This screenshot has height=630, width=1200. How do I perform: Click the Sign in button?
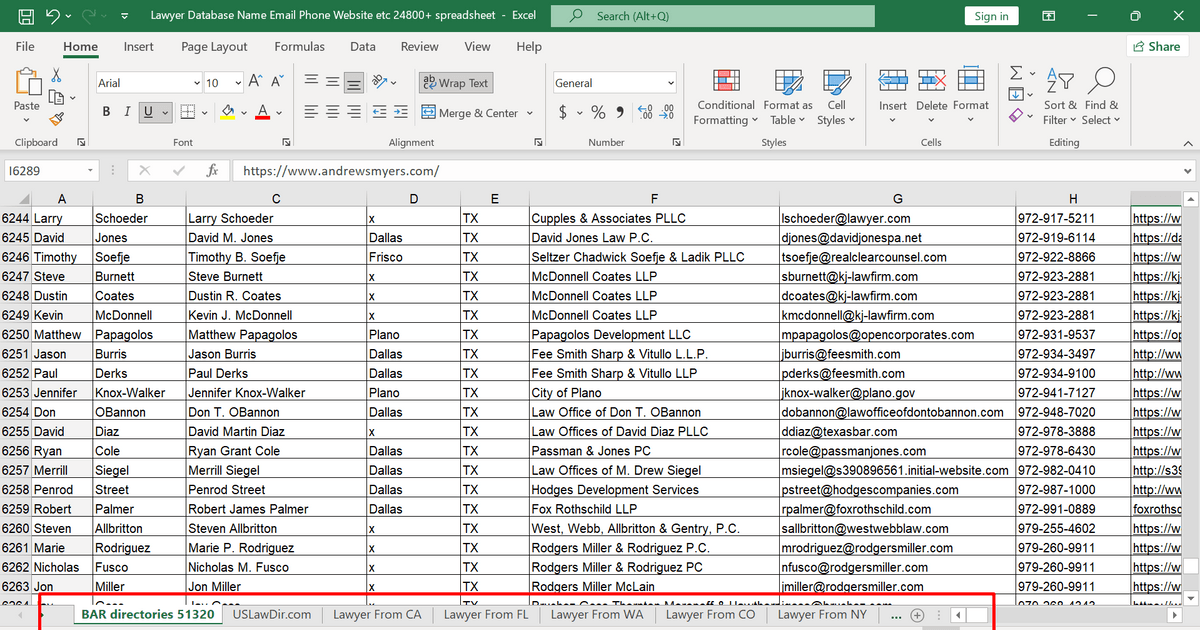991,16
